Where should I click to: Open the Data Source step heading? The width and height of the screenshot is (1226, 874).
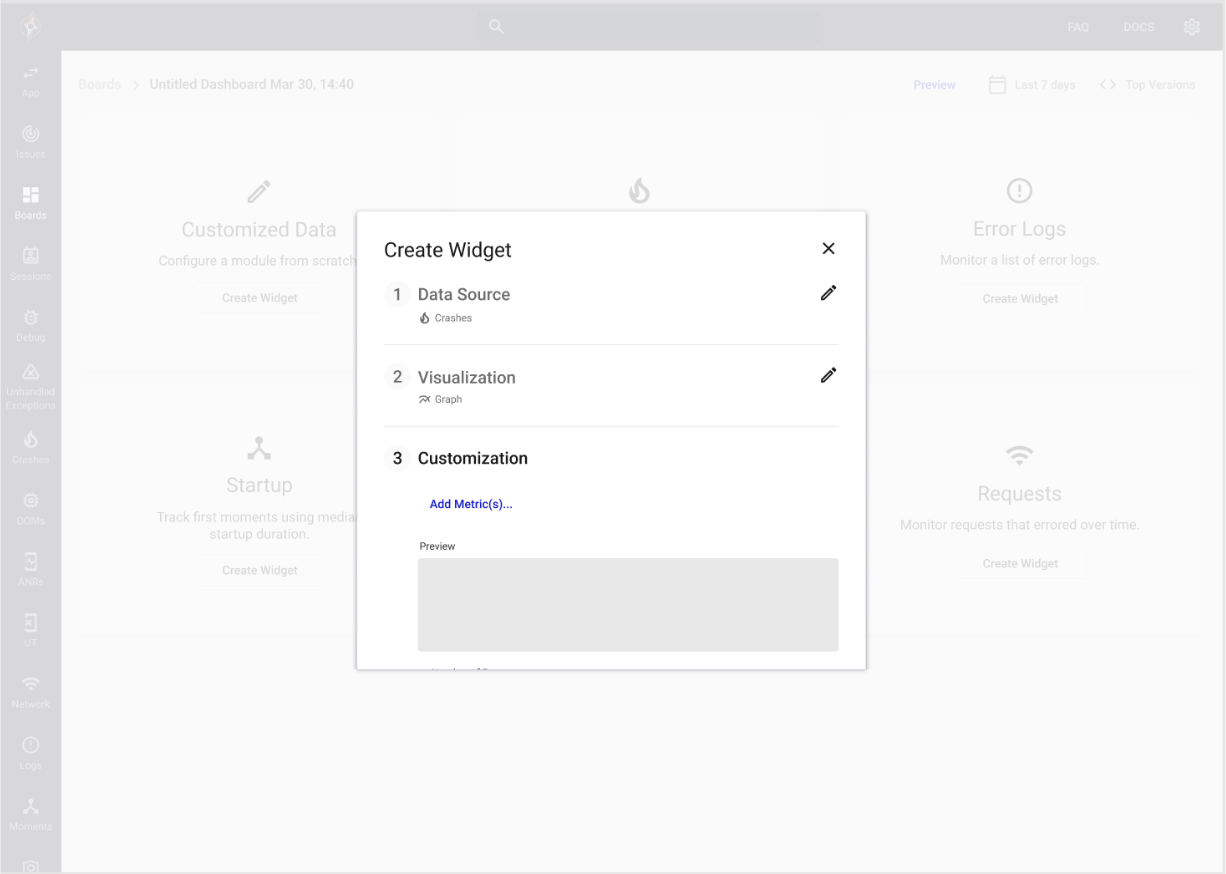tap(464, 294)
